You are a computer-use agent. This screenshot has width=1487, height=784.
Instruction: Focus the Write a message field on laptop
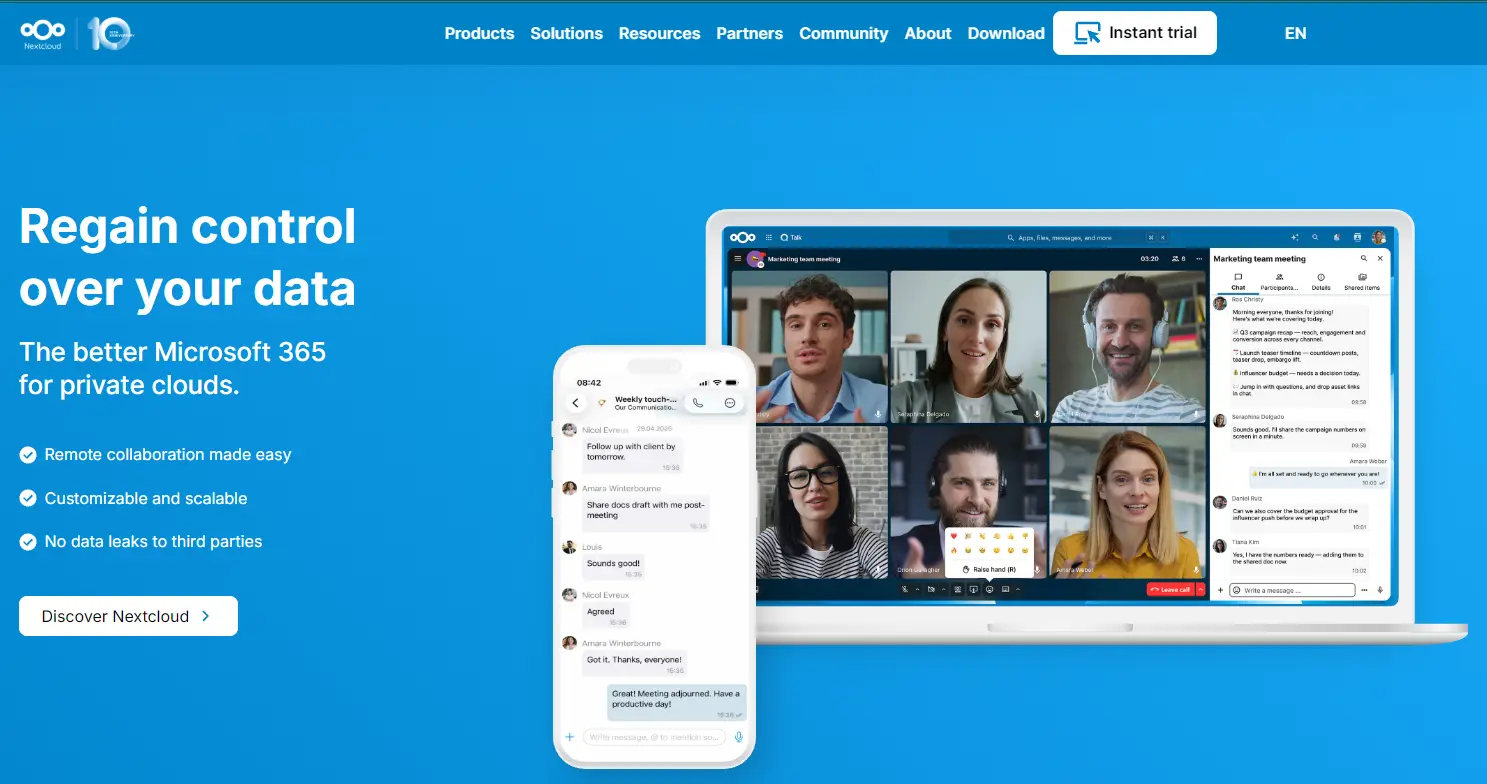click(1291, 590)
